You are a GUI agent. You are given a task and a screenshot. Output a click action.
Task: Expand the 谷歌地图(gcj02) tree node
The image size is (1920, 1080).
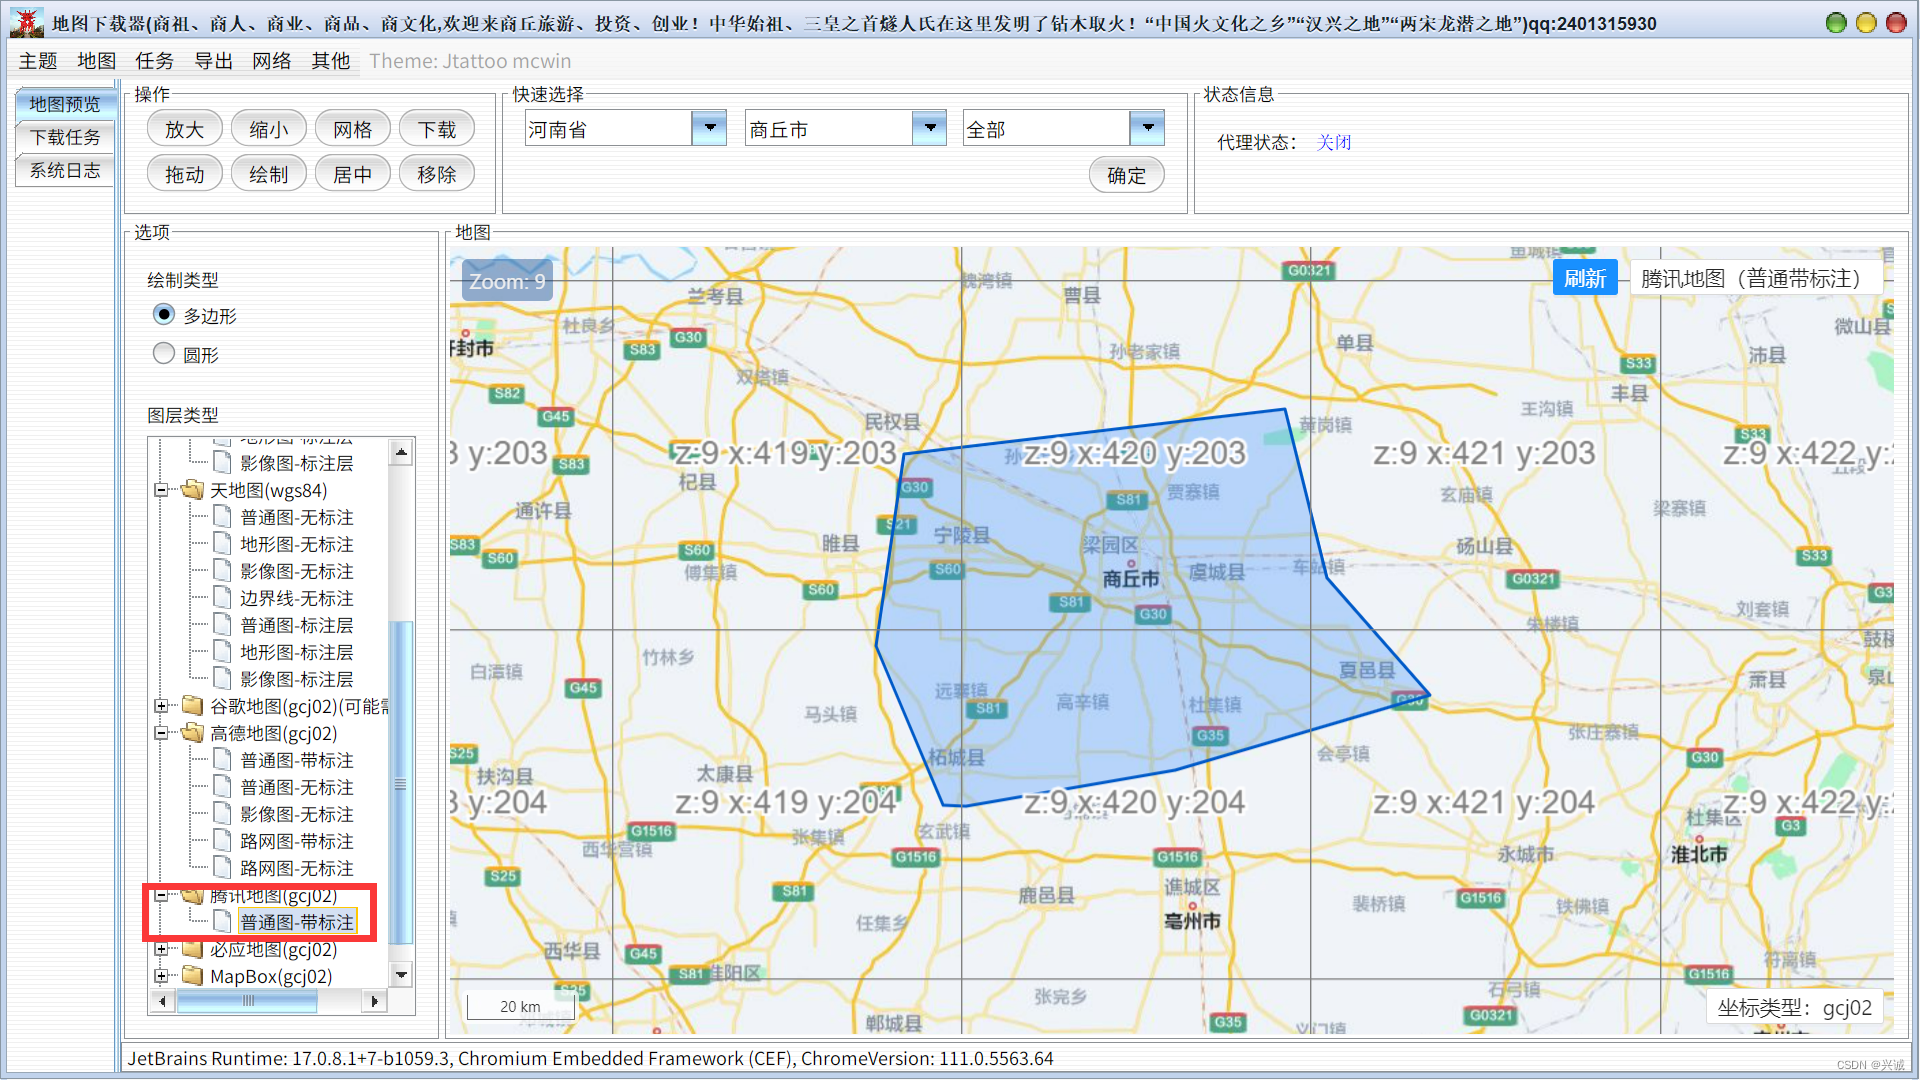click(161, 706)
